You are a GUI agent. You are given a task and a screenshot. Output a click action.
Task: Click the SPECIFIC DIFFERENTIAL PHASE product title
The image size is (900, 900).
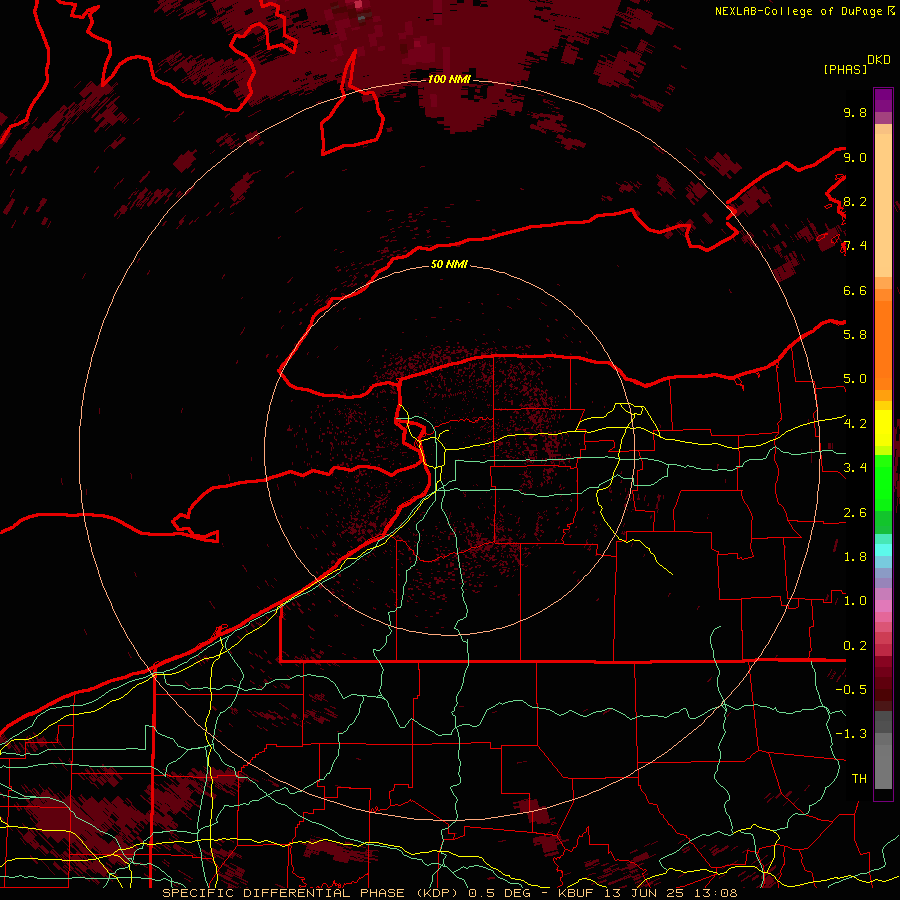(x=285, y=893)
